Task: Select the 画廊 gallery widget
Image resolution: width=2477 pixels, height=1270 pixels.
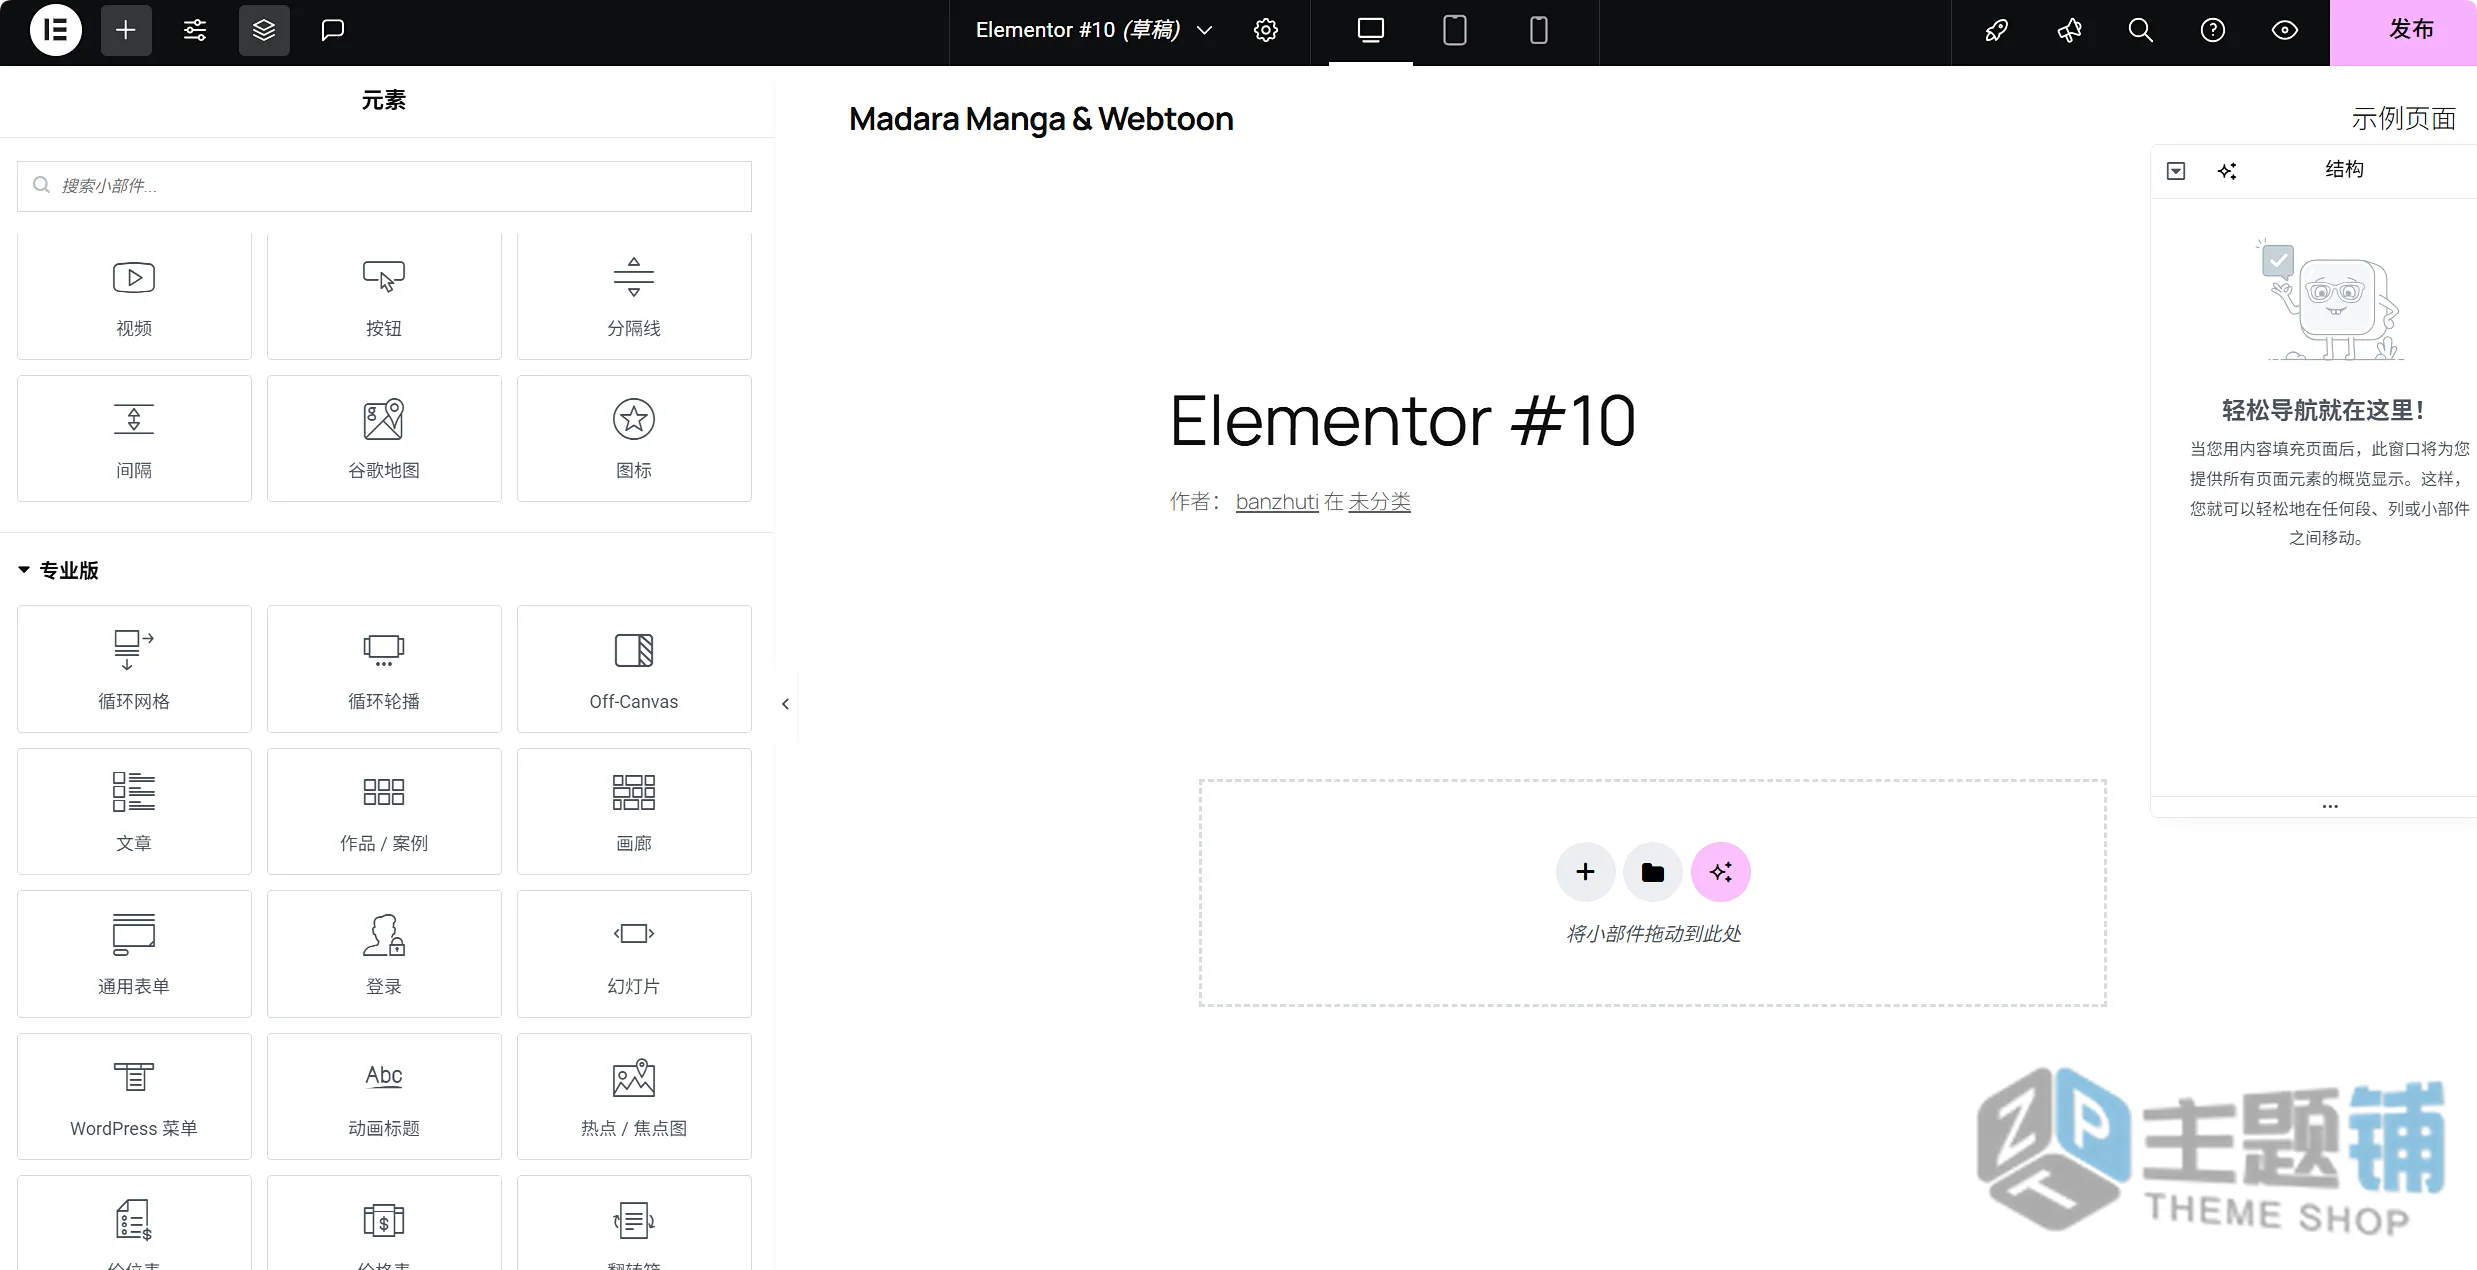Action: pos(634,811)
